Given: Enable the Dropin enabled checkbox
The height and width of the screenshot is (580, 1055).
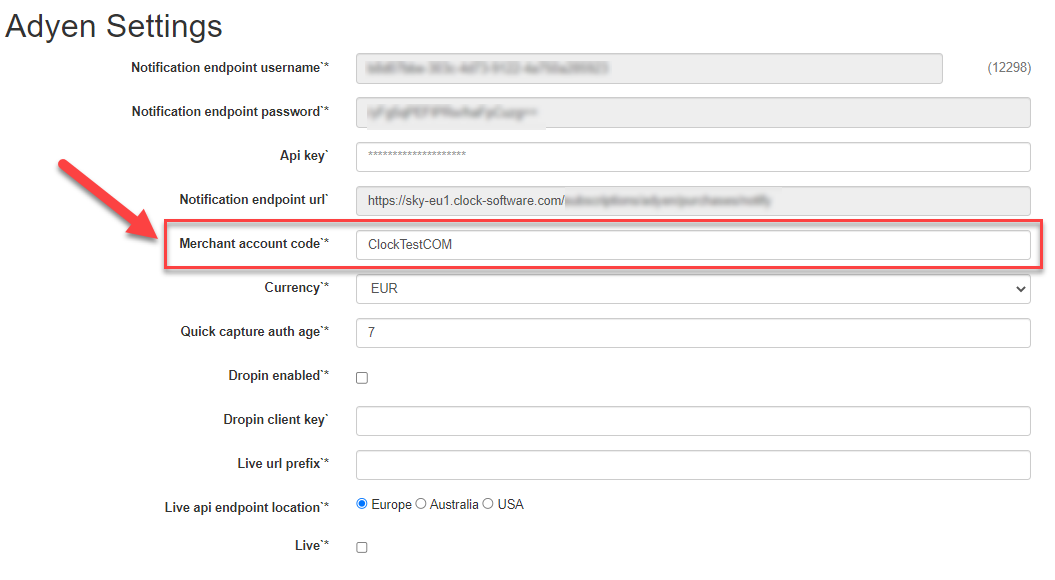Looking at the screenshot, I should pos(361,377).
